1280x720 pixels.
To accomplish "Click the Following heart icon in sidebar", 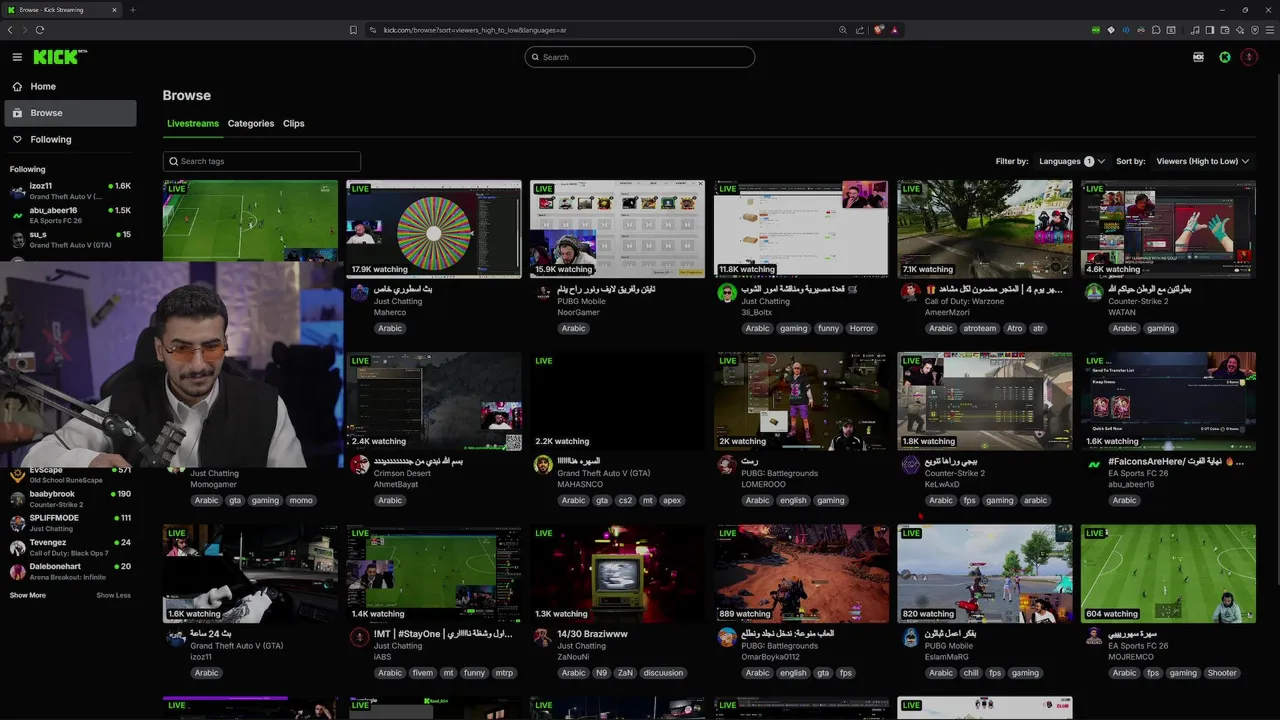I will (17, 139).
